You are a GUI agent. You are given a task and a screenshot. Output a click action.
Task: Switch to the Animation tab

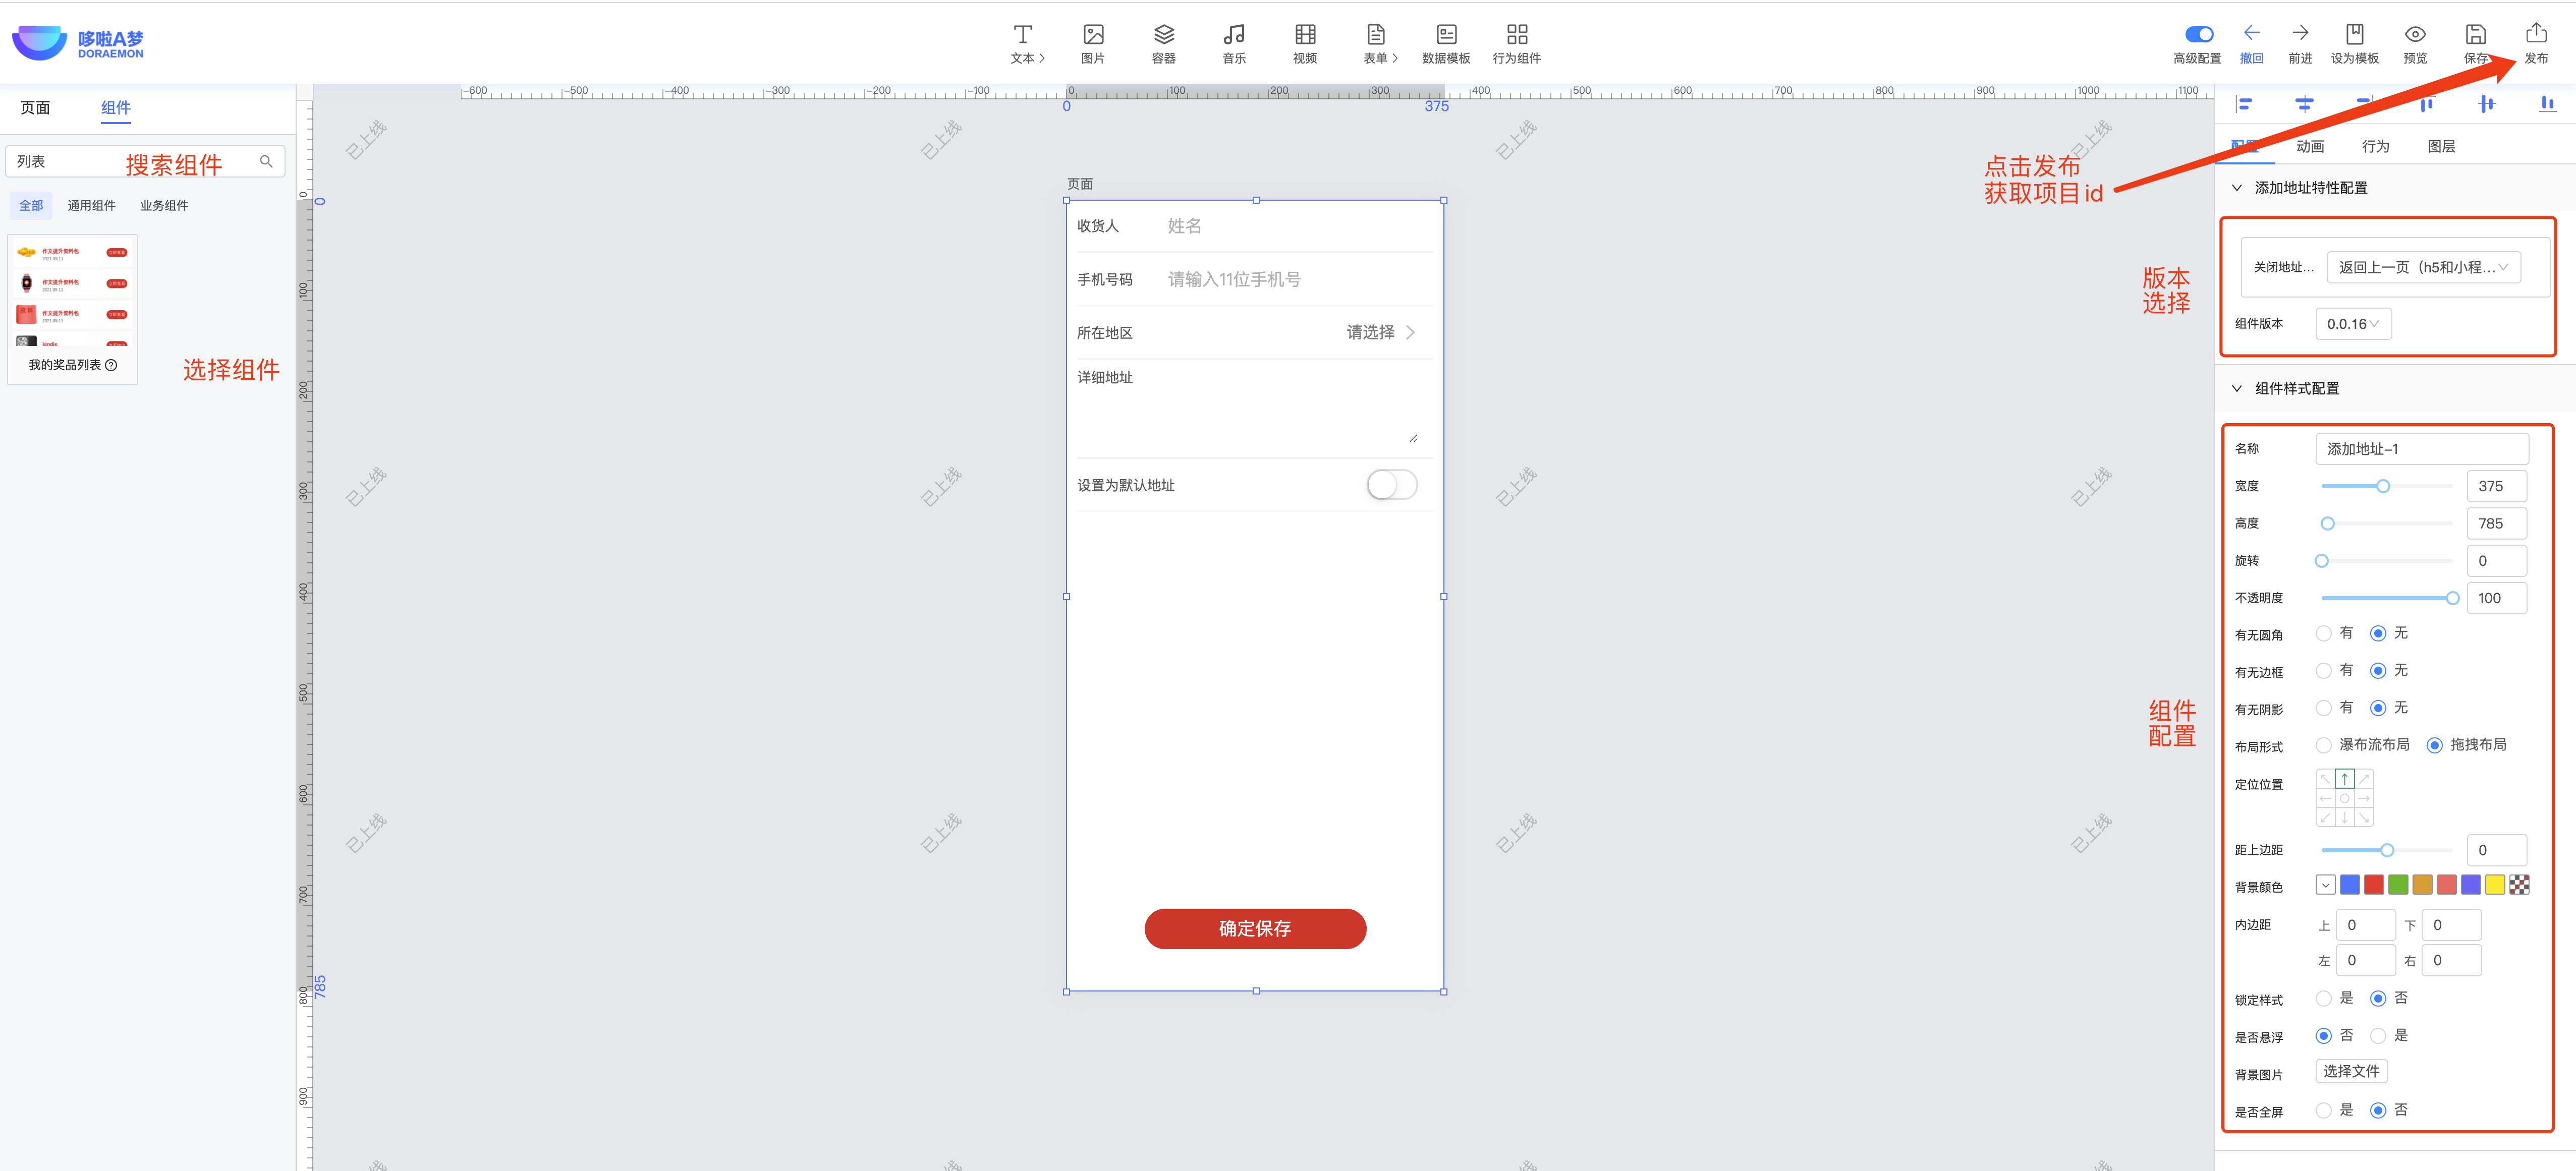[x=2309, y=146]
